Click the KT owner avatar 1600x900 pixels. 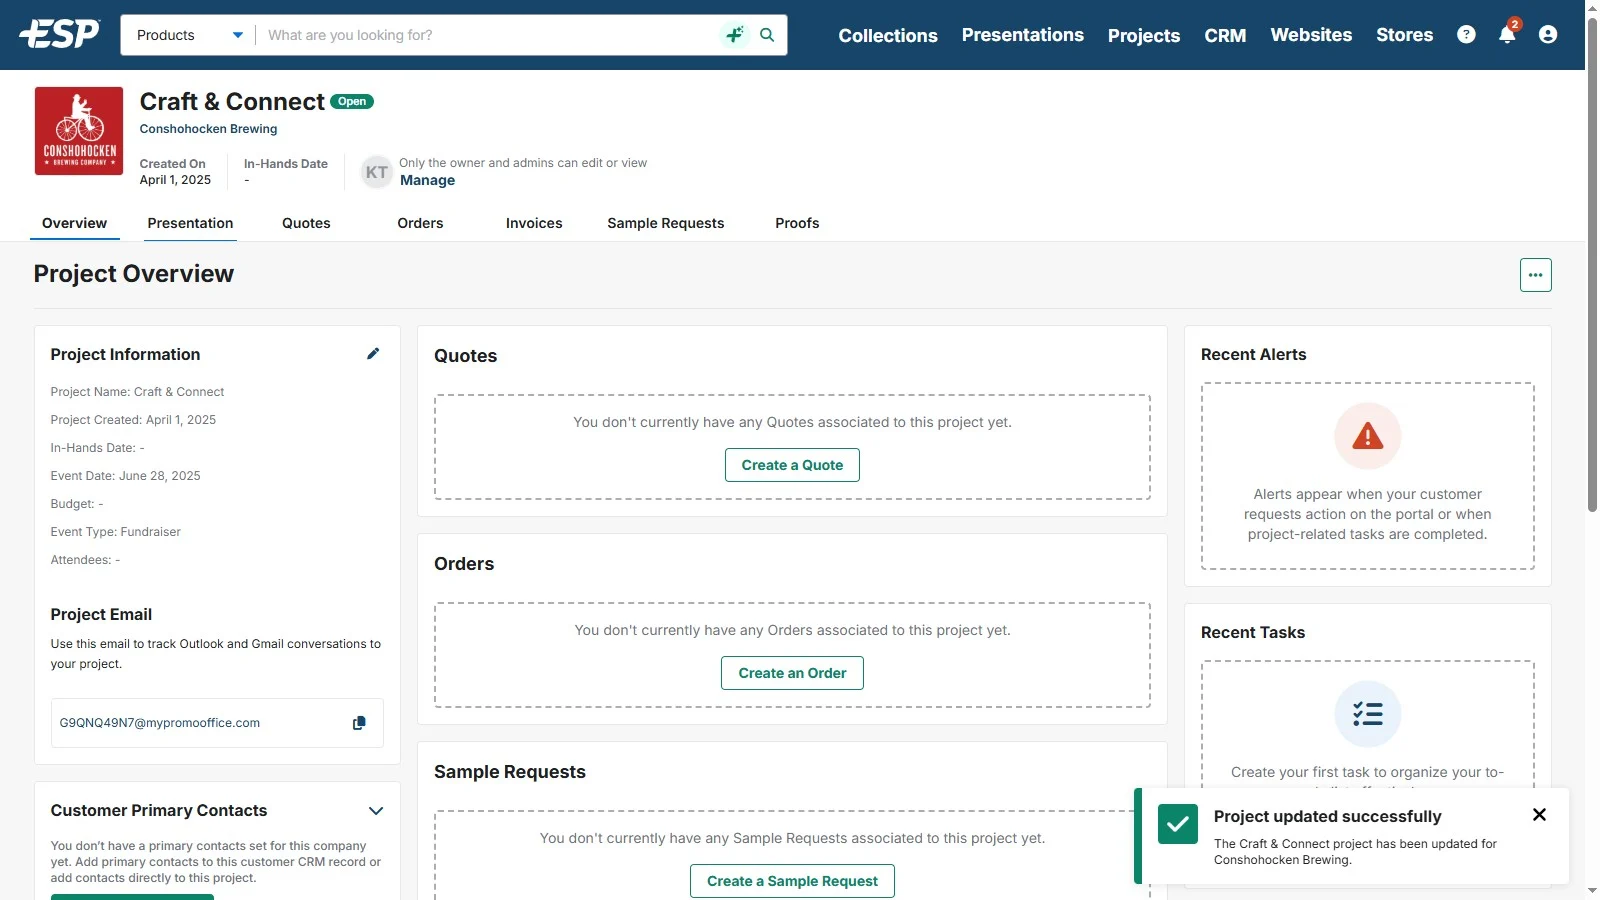(376, 172)
